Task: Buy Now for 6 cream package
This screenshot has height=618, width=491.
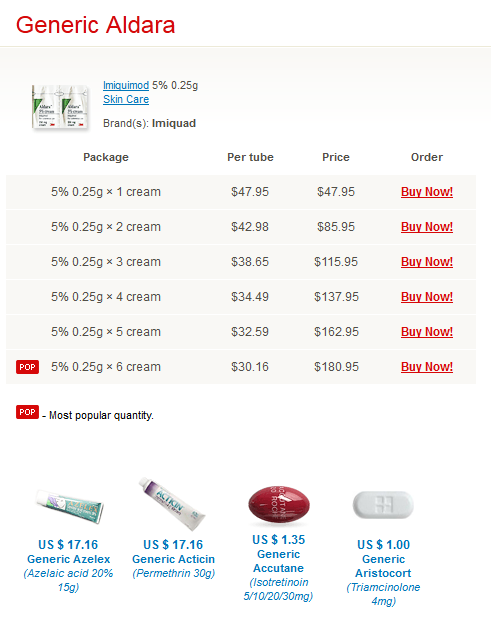Action: pyautogui.click(x=427, y=367)
